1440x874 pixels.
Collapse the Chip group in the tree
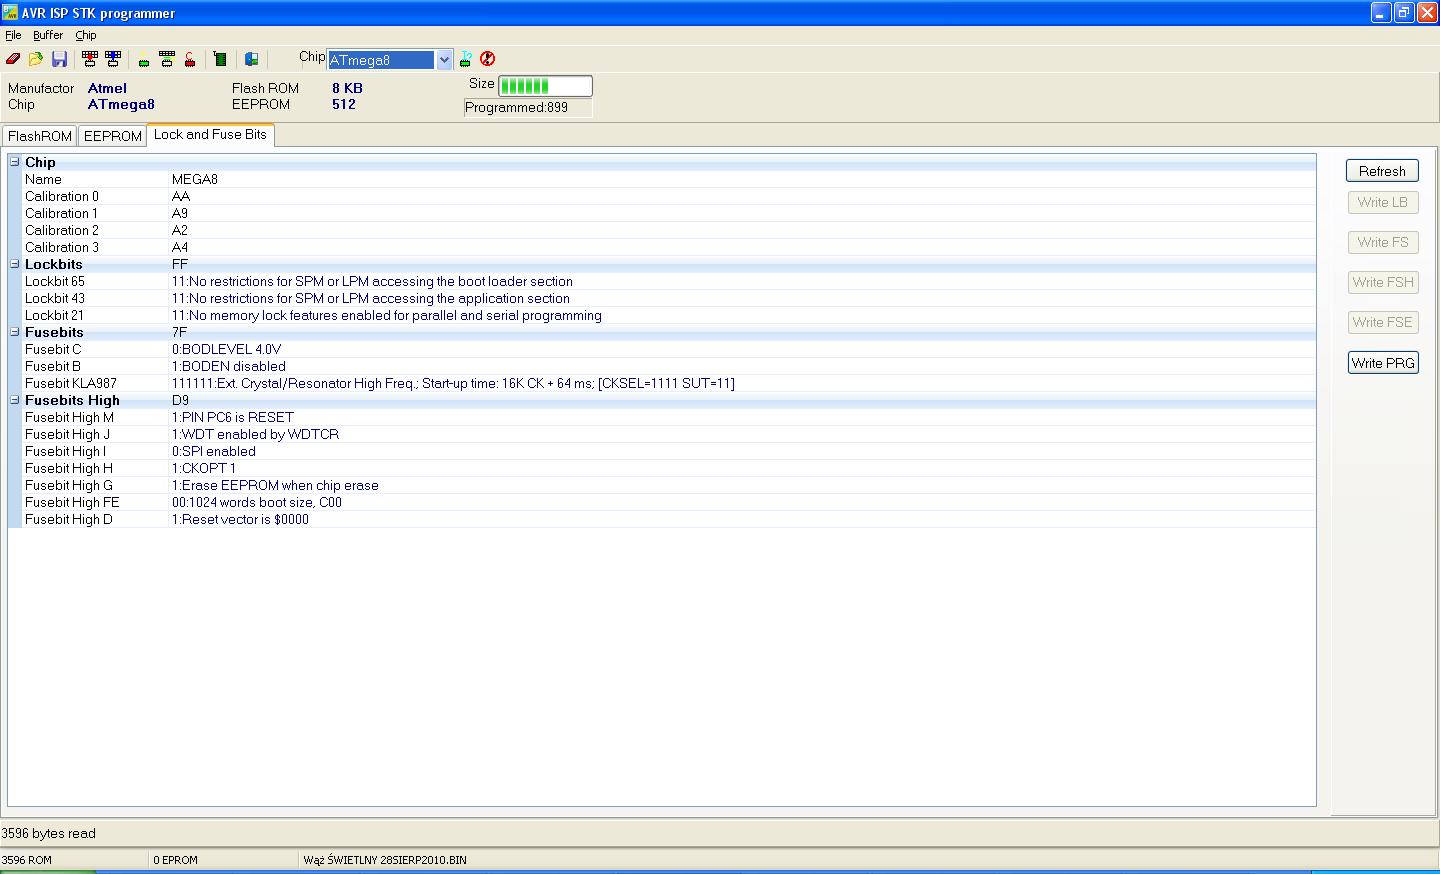[x=15, y=161]
